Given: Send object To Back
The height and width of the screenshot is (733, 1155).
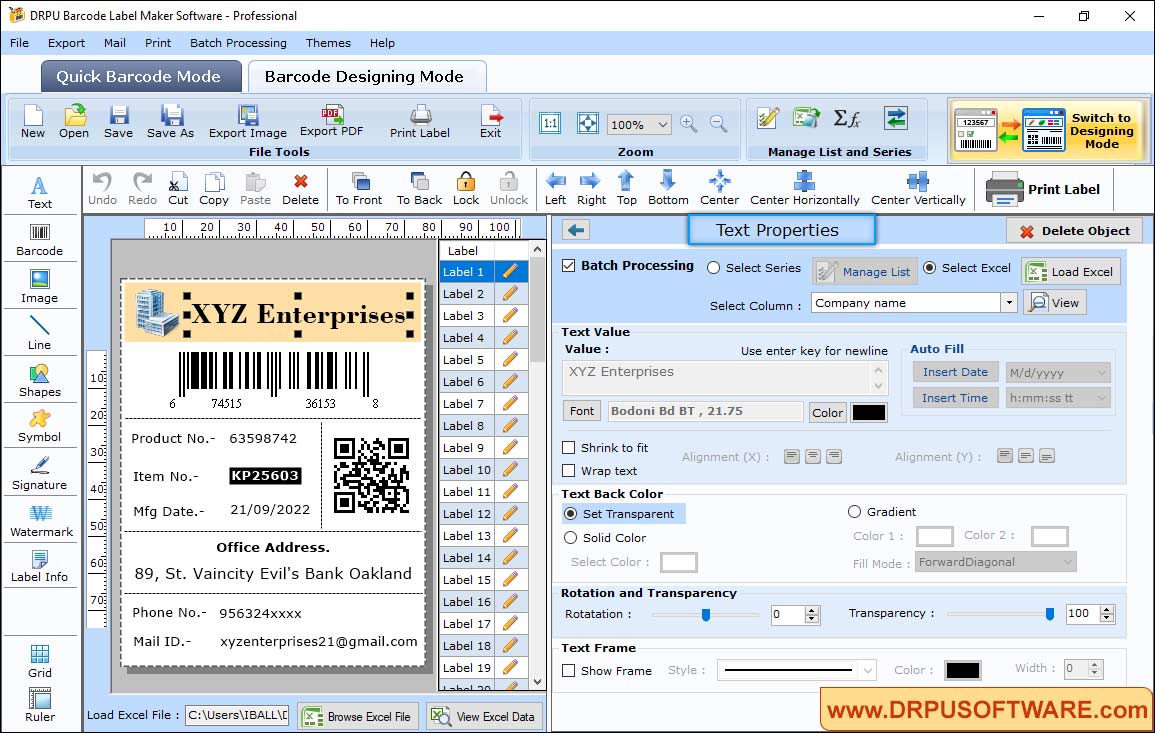Looking at the screenshot, I should 419,189.
